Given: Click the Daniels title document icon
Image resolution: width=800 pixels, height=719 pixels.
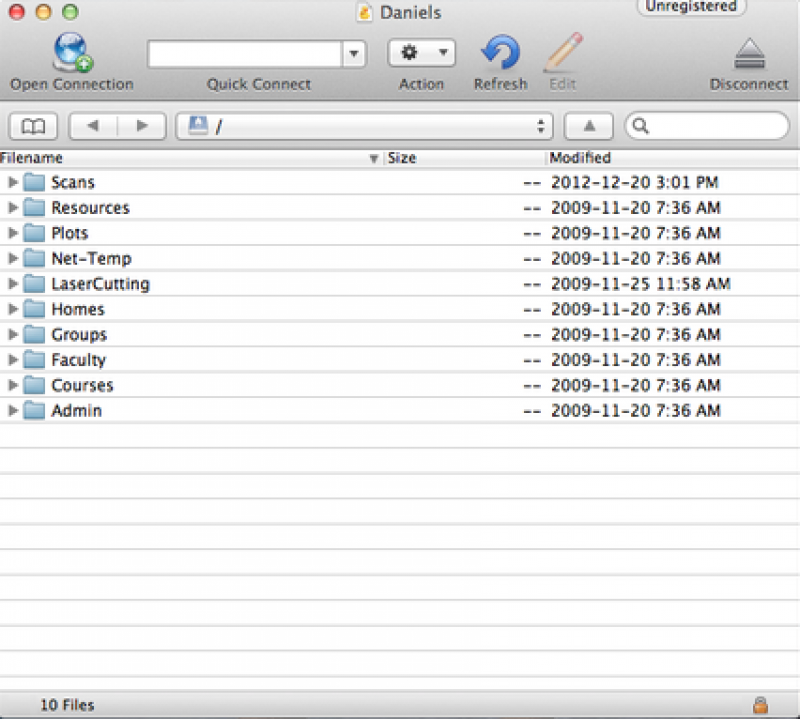Looking at the screenshot, I should coord(365,12).
